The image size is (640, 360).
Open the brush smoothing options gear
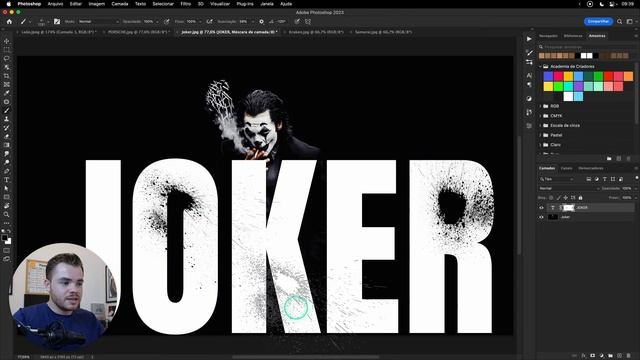pyautogui.click(x=262, y=22)
